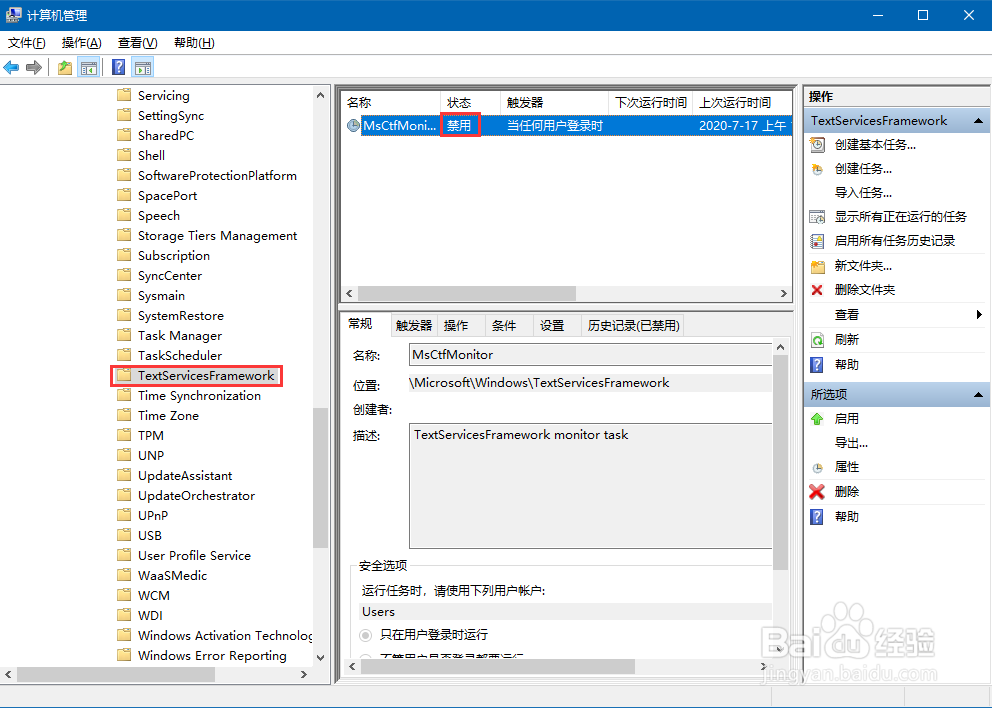Click the Show all running tasks icon
Viewport: 992px width, 708px height.
coord(817,217)
